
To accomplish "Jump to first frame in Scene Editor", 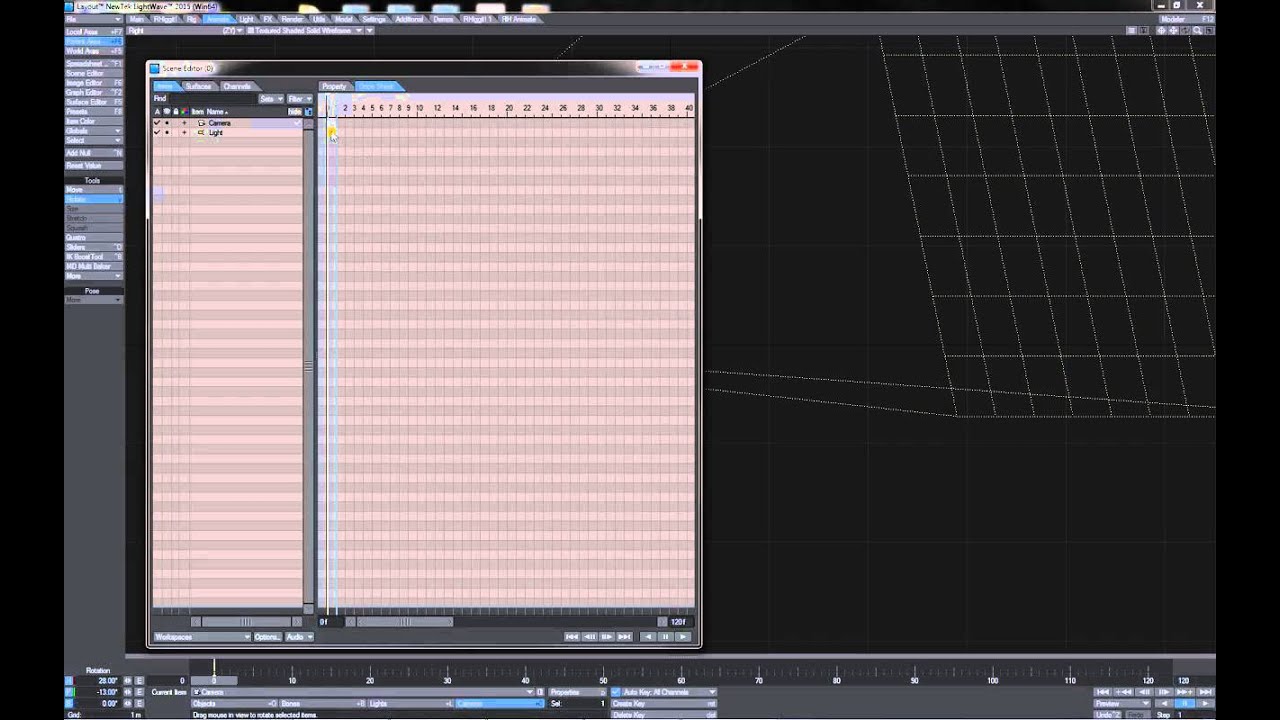I will coord(572,637).
